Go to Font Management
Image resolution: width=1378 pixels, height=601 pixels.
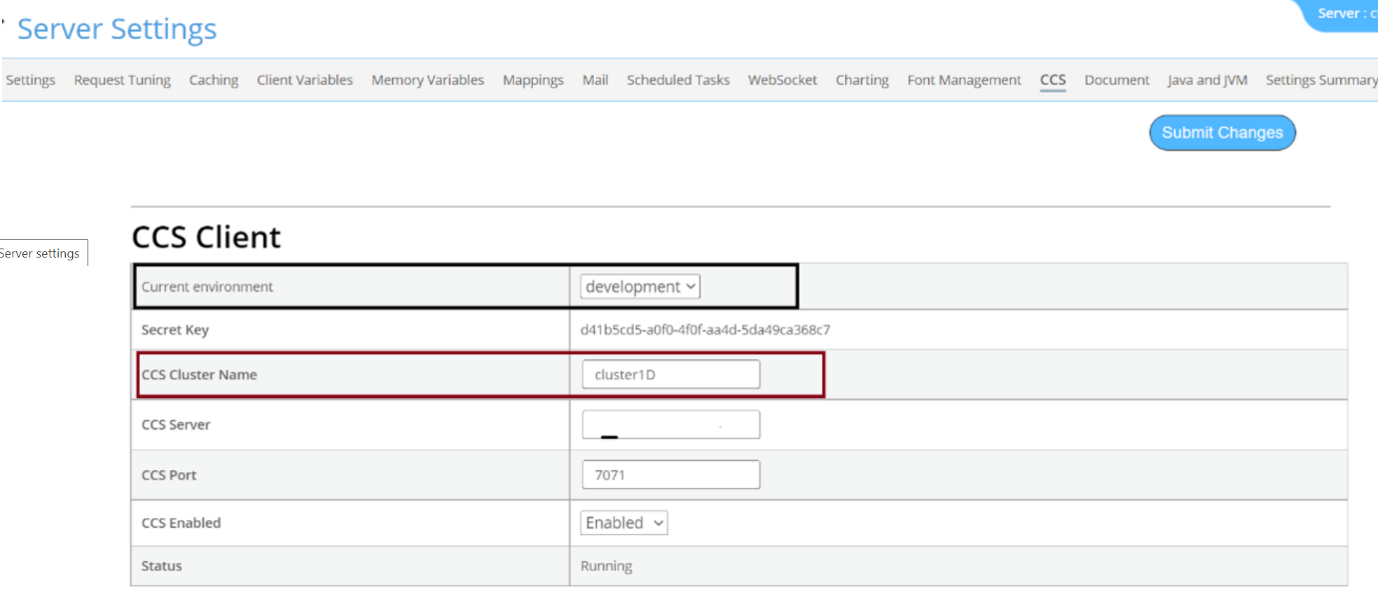coord(963,80)
